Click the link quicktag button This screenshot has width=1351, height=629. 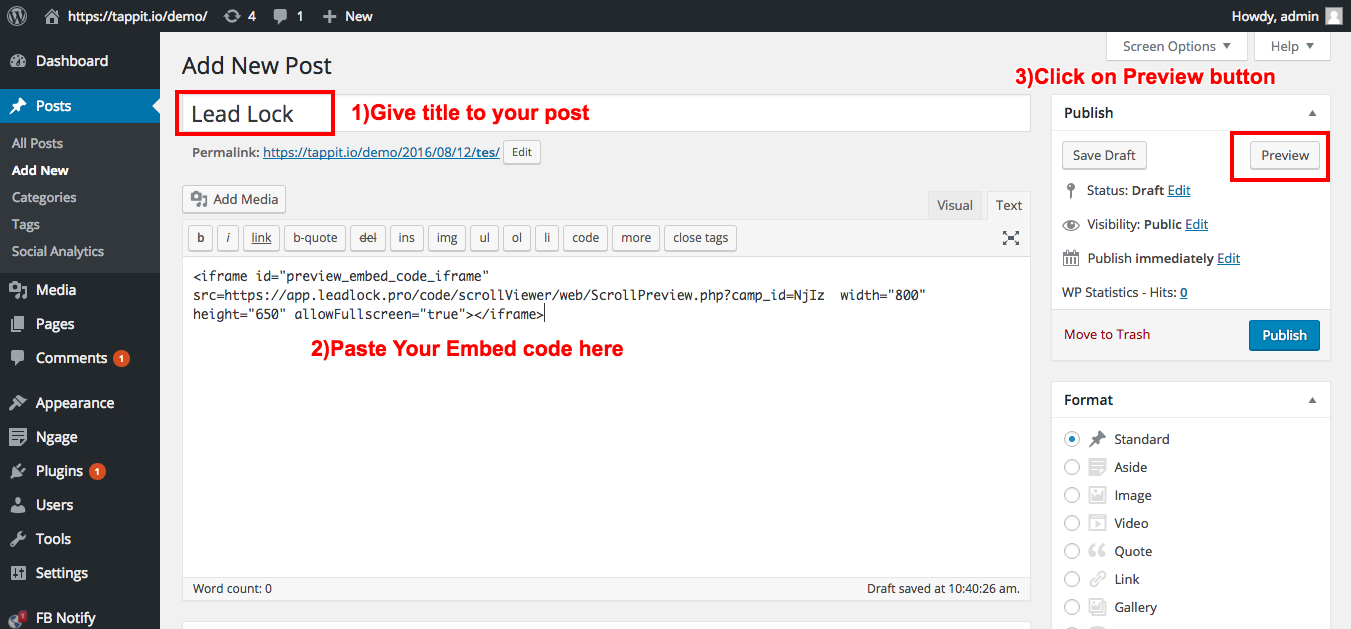(261, 238)
